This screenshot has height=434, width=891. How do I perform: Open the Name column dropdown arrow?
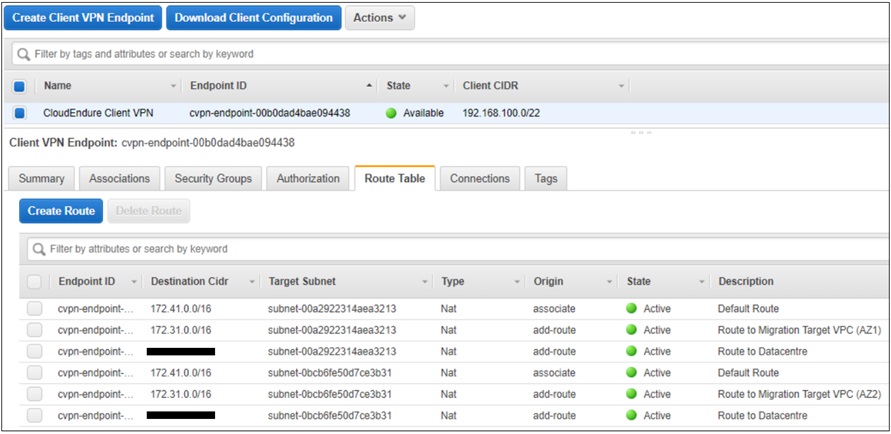(x=173, y=86)
